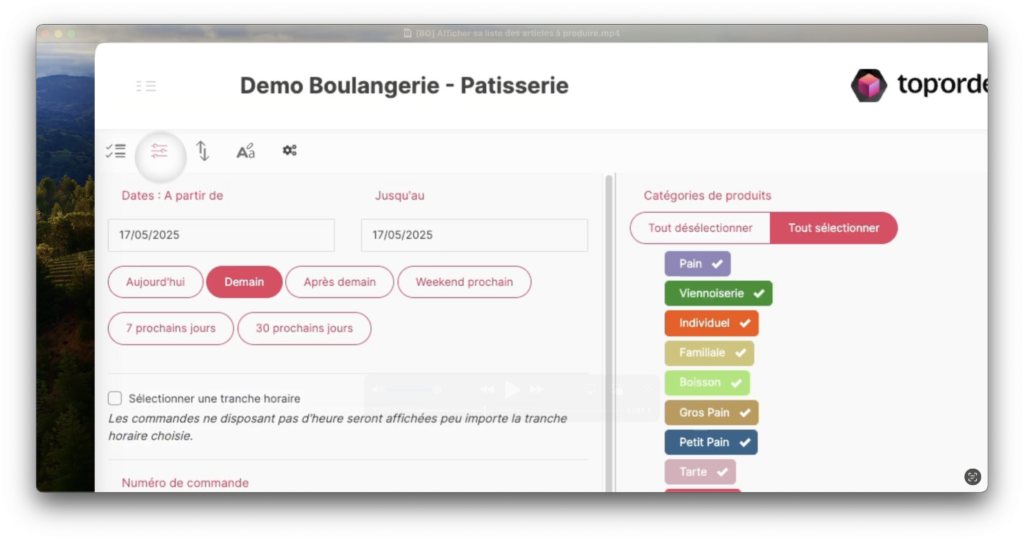This screenshot has height=540, width=1024.
Task: Click the filter sliders icon
Action: (160, 151)
